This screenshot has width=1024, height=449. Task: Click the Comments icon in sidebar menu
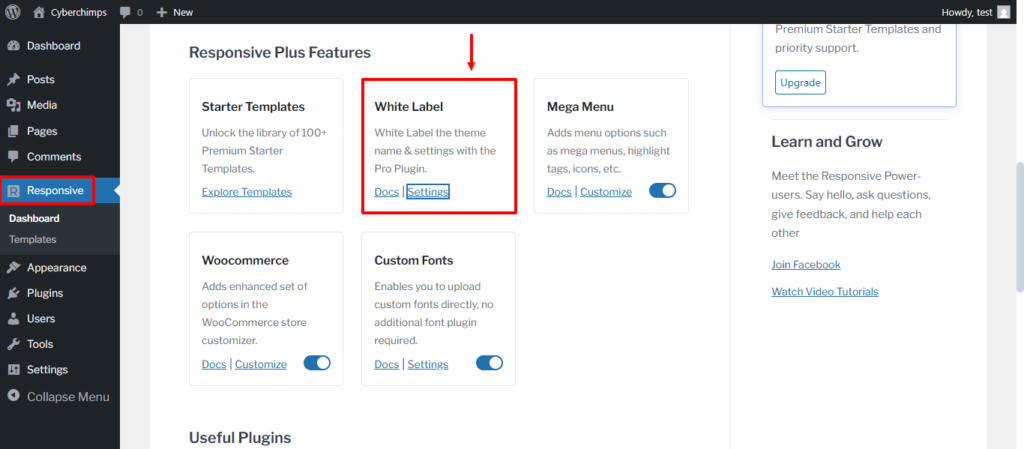(x=13, y=157)
